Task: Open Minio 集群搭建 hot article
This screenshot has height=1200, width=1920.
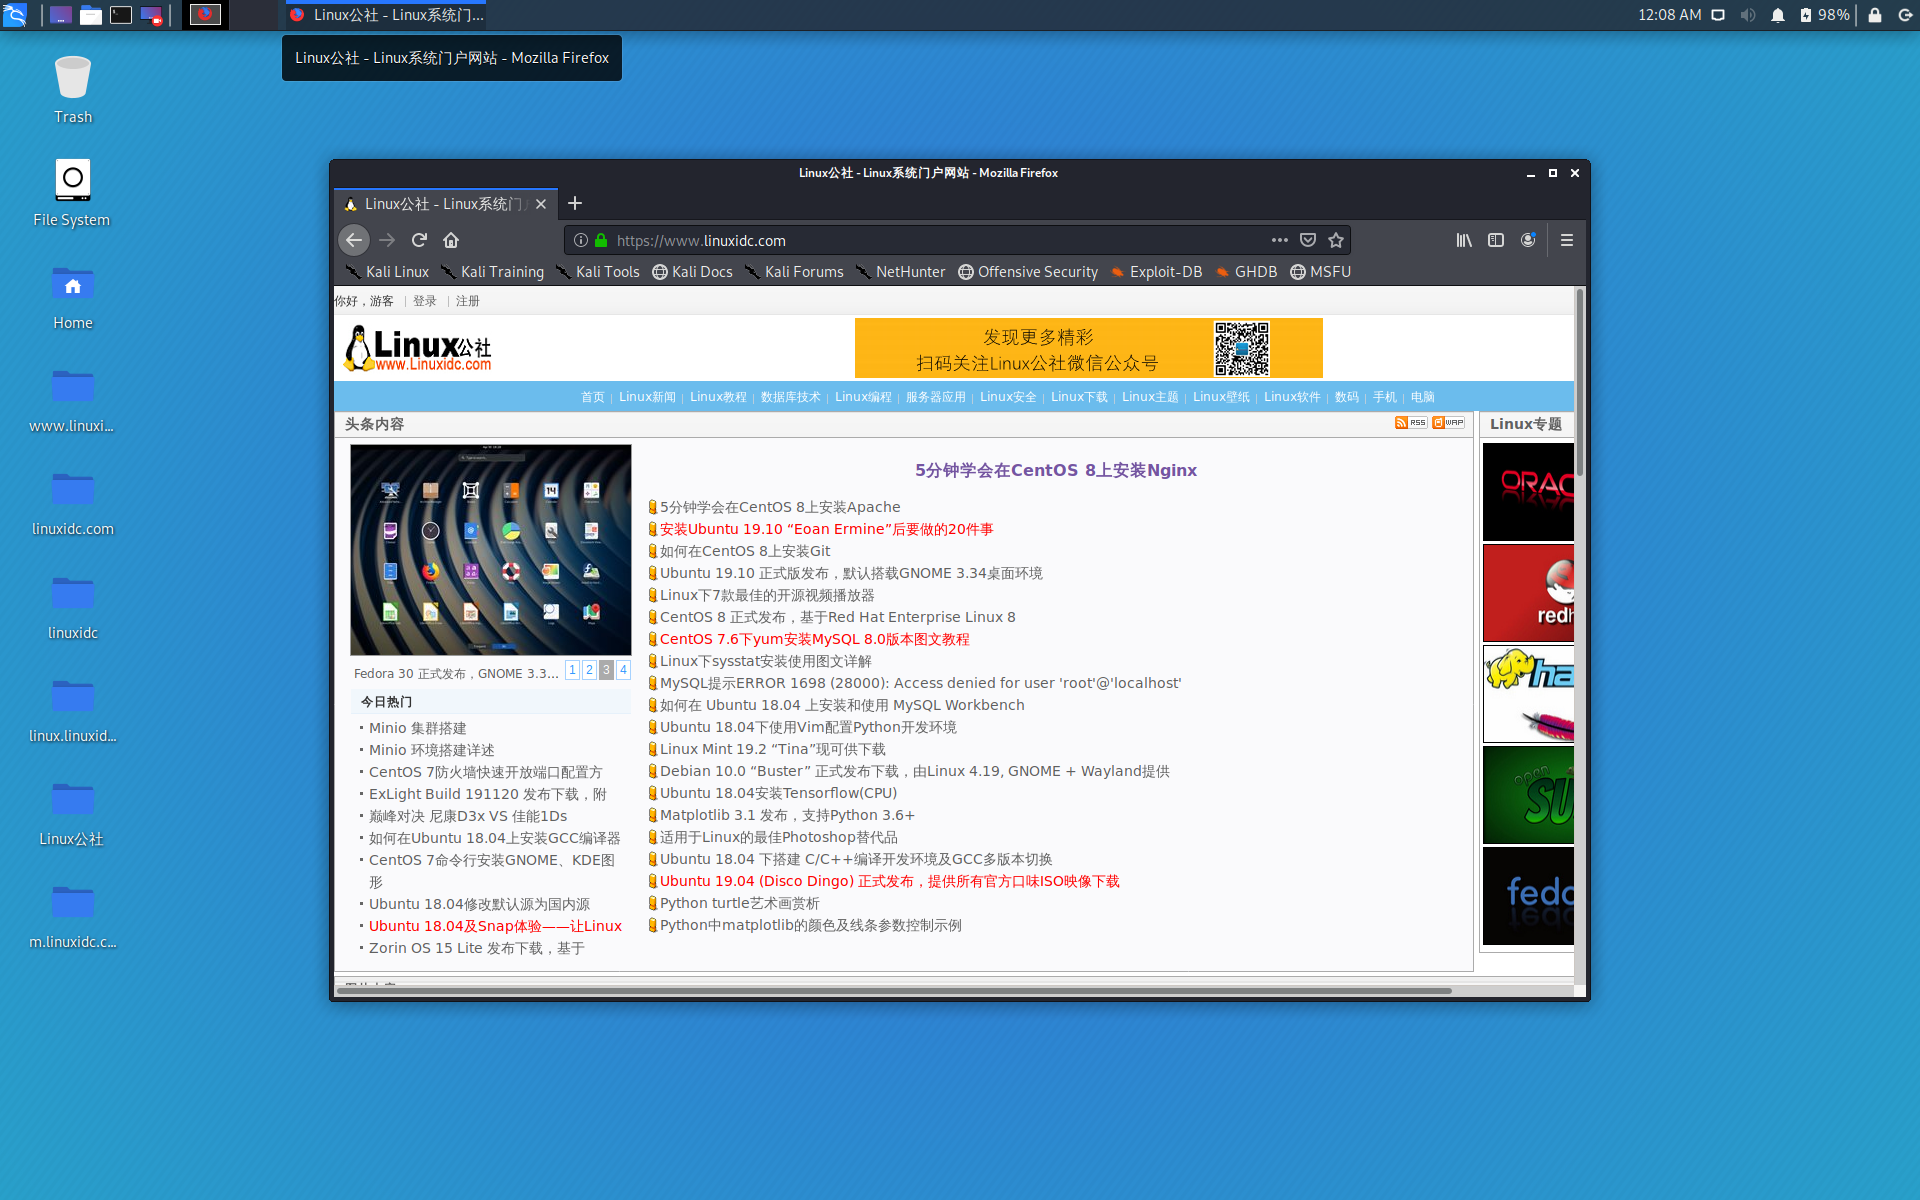Action: click(x=417, y=728)
